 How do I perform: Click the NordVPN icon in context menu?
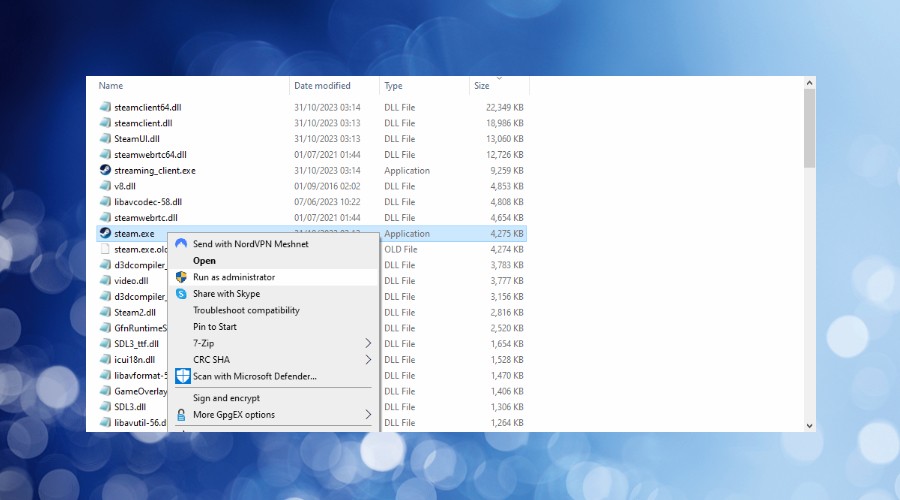[x=181, y=243]
